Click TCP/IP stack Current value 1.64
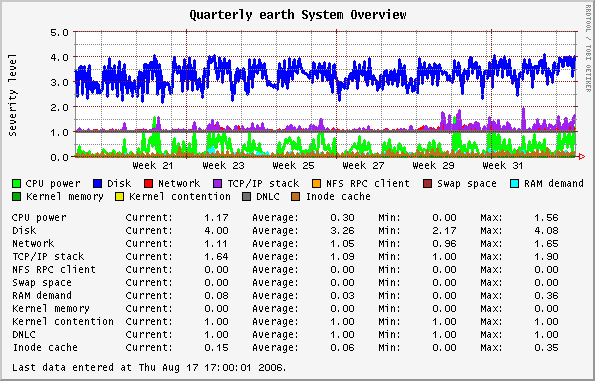The height and width of the screenshot is (381, 595). click(216, 257)
